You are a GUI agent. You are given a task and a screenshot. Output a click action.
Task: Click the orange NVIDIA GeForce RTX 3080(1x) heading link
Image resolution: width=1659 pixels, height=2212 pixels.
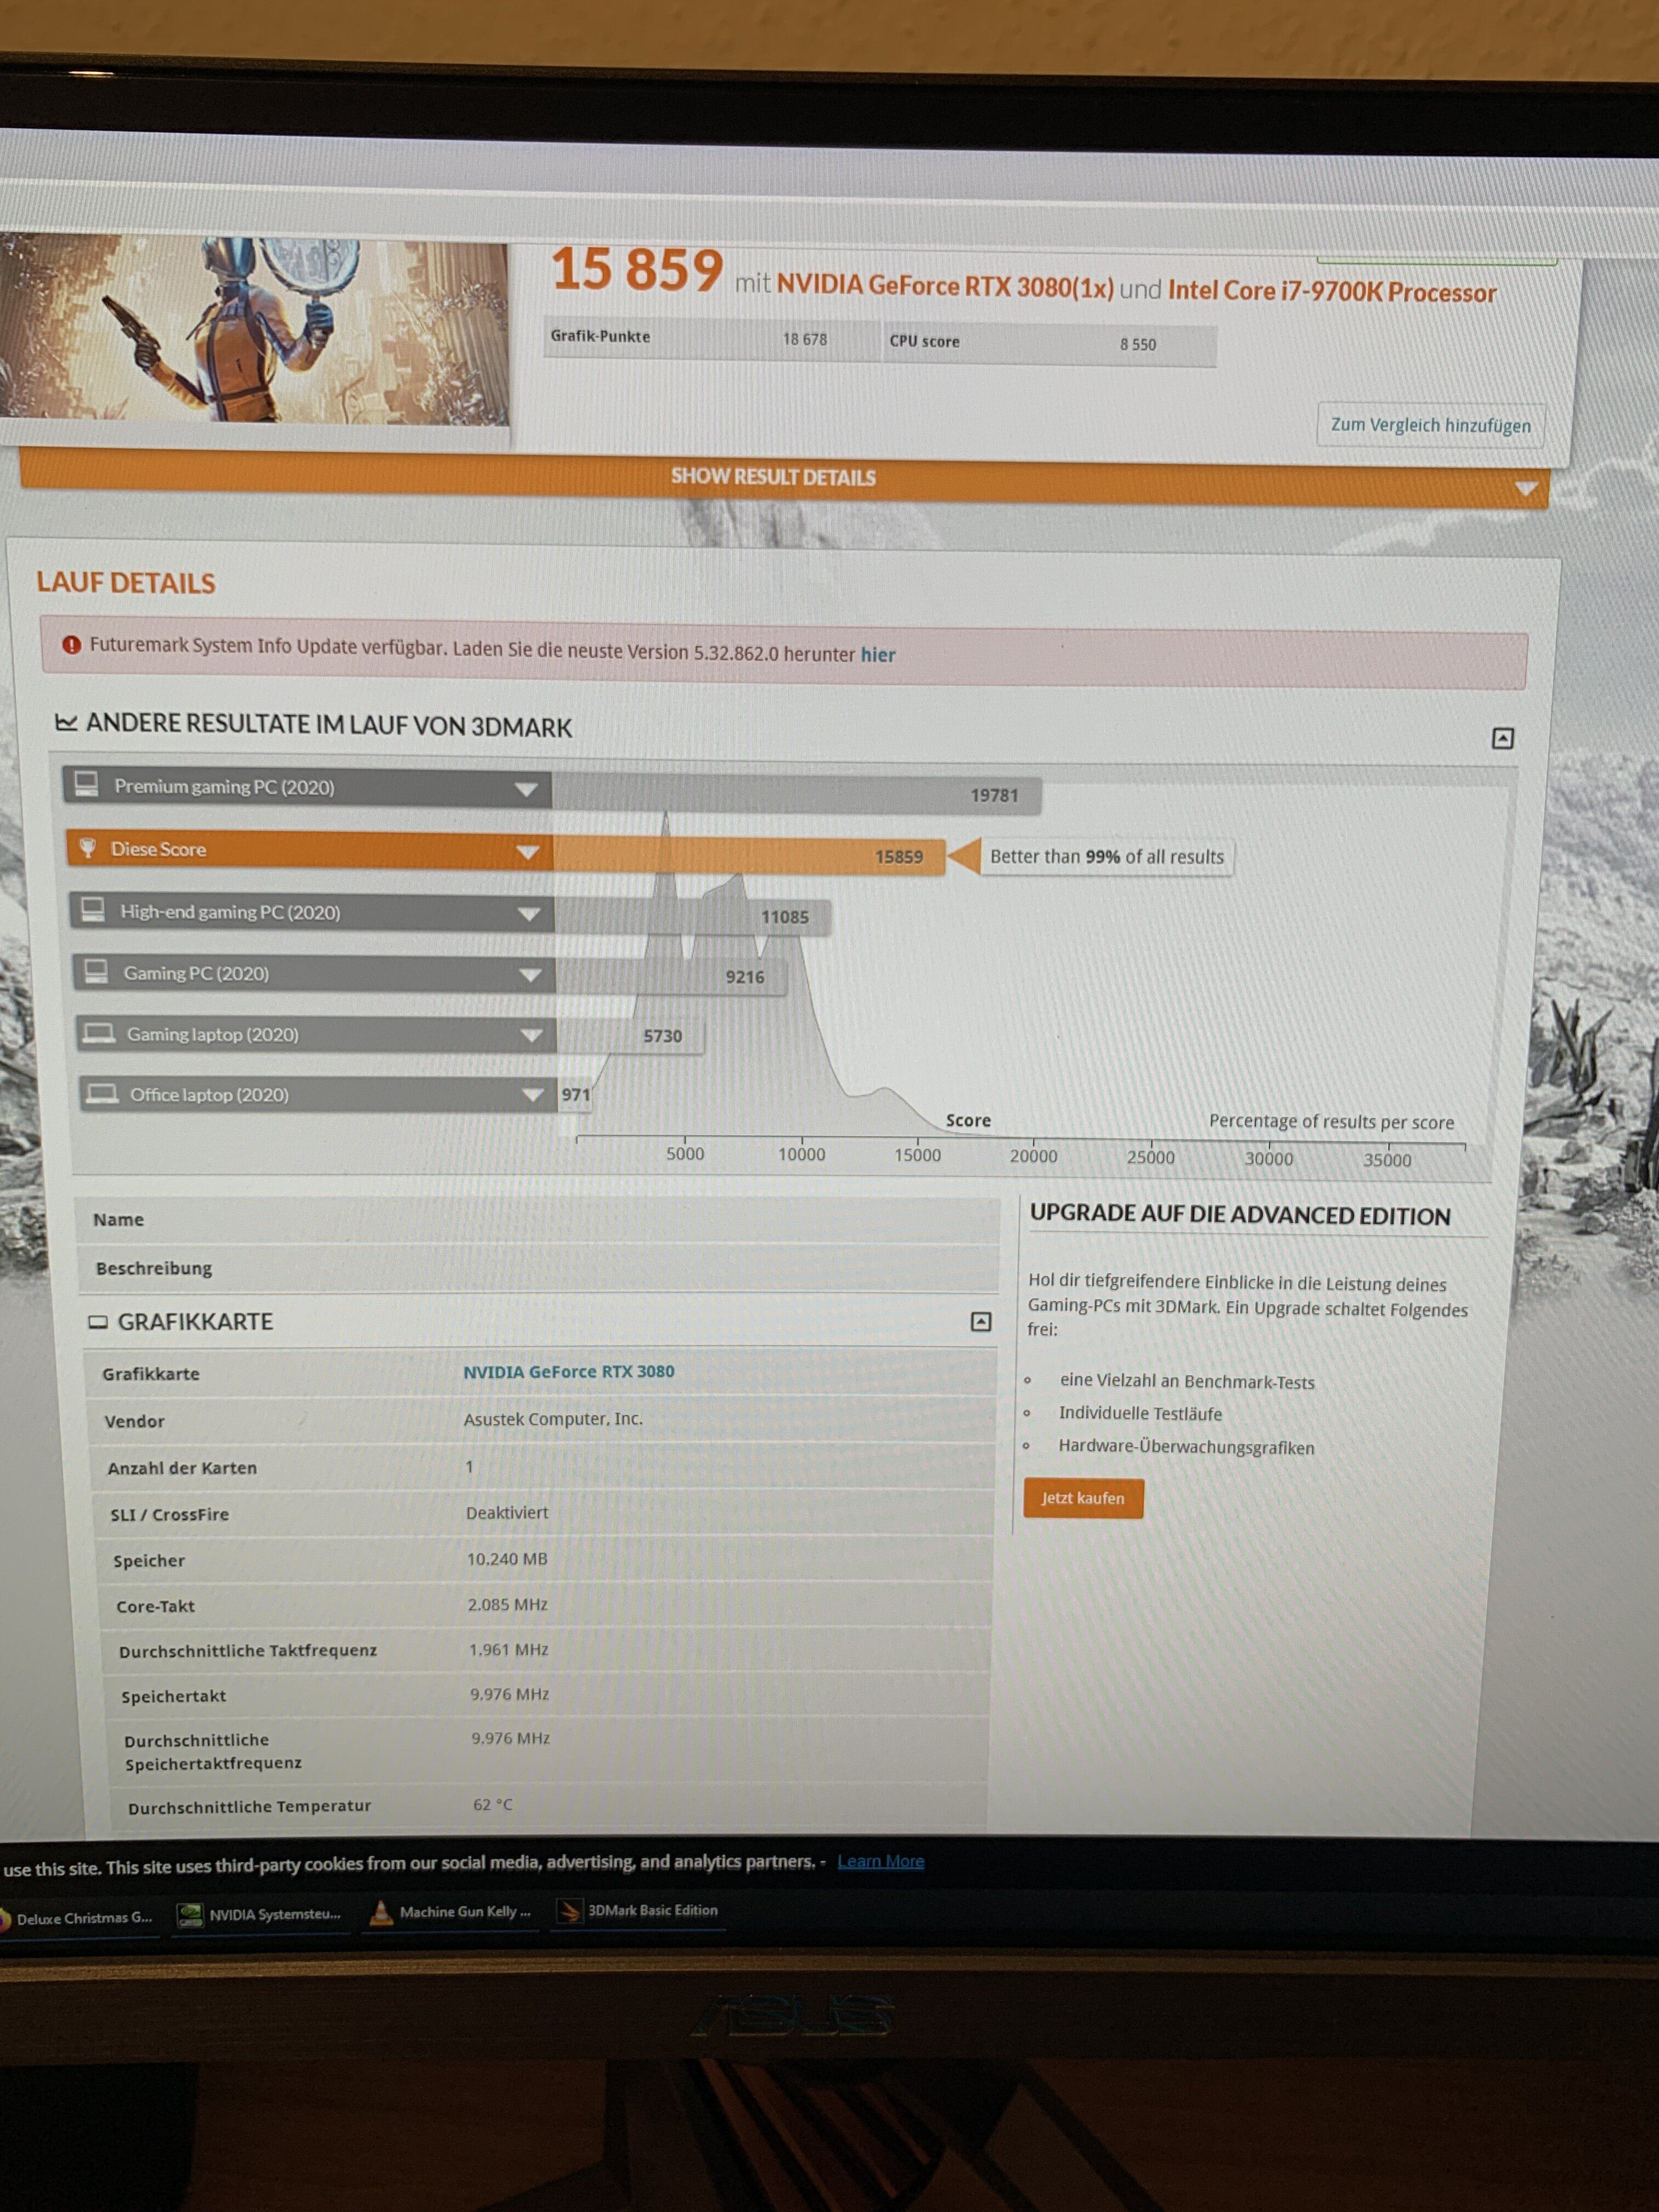click(x=945, y=286)
